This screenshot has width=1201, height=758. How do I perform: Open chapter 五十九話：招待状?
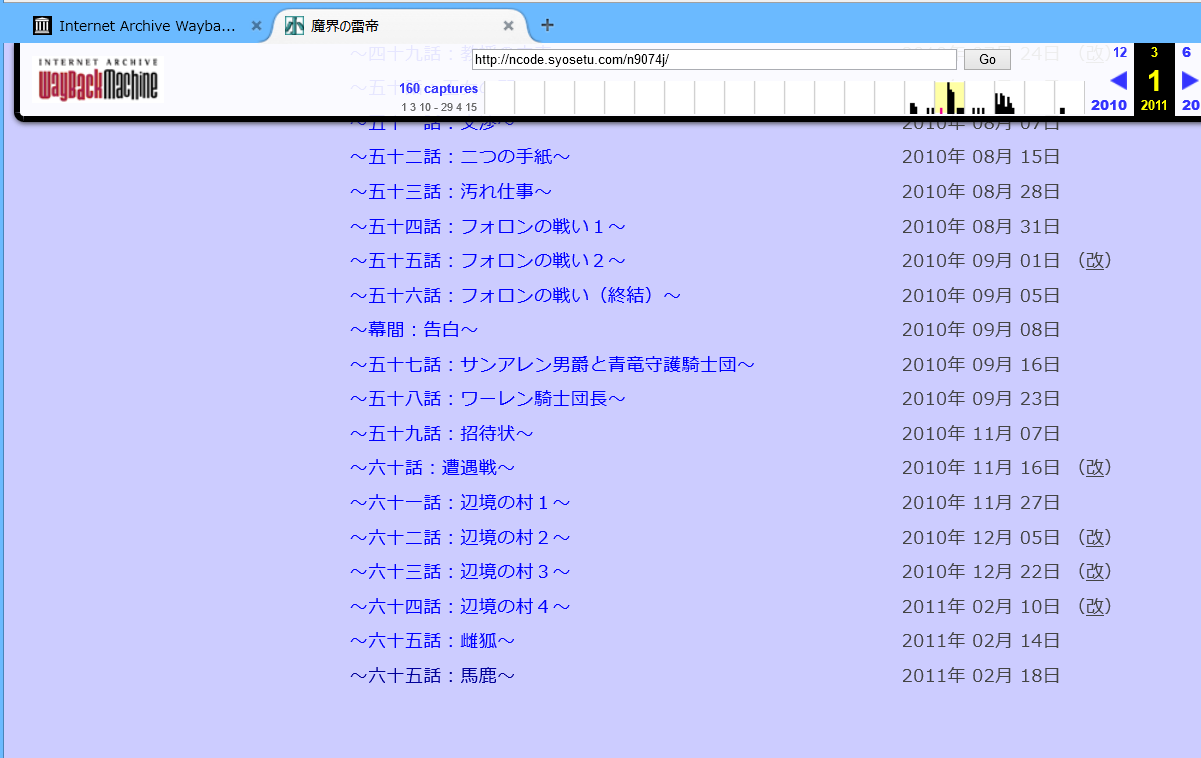442,433
